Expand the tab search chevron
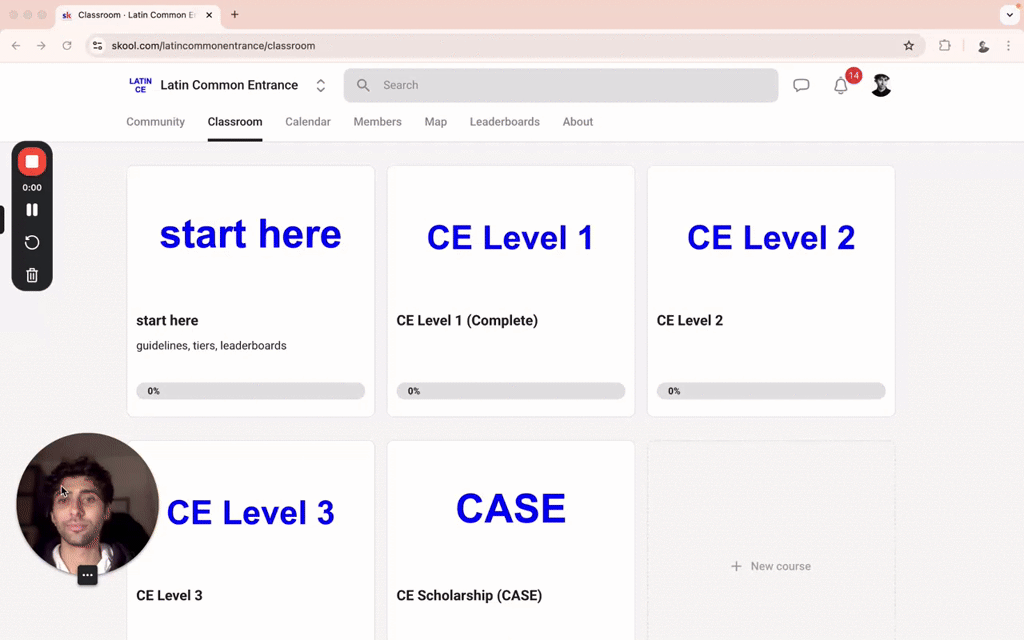Screen dimensions: 1024x640 pyautogui.click(x=1010, y=14)
